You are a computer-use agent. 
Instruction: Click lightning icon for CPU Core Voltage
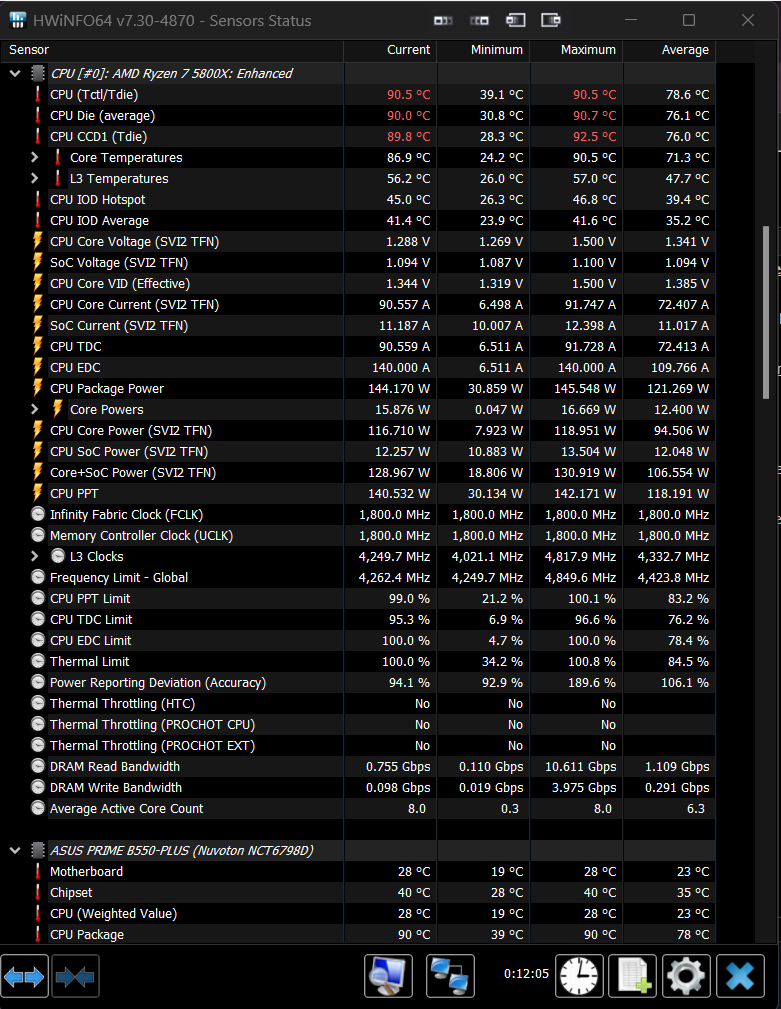point(38,241)
